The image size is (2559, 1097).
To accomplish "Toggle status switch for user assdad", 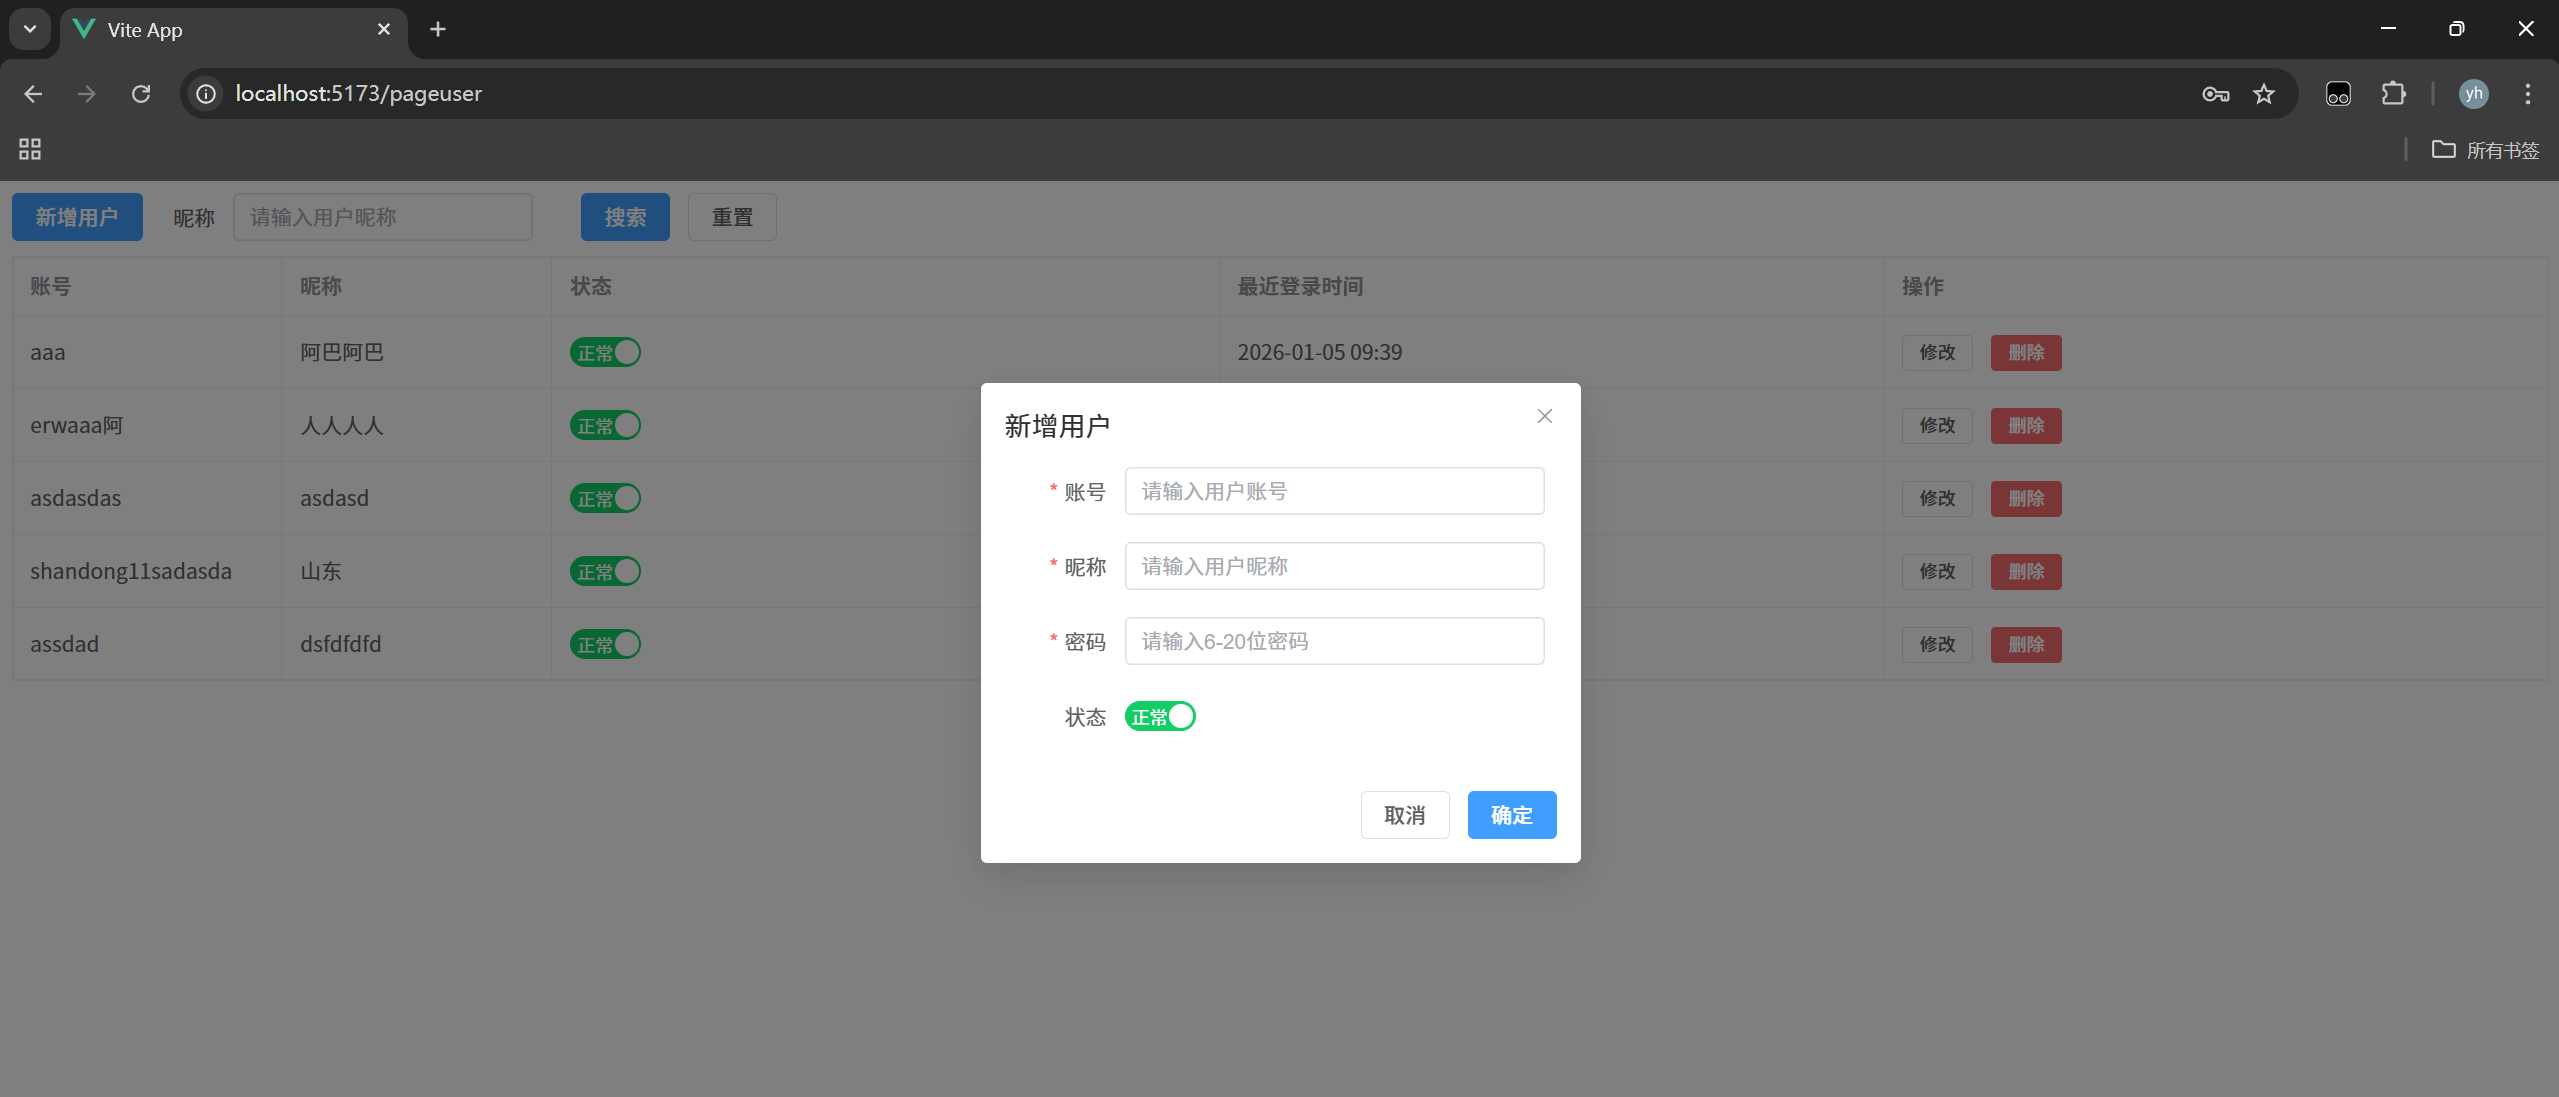I will (x=605, y=645).
